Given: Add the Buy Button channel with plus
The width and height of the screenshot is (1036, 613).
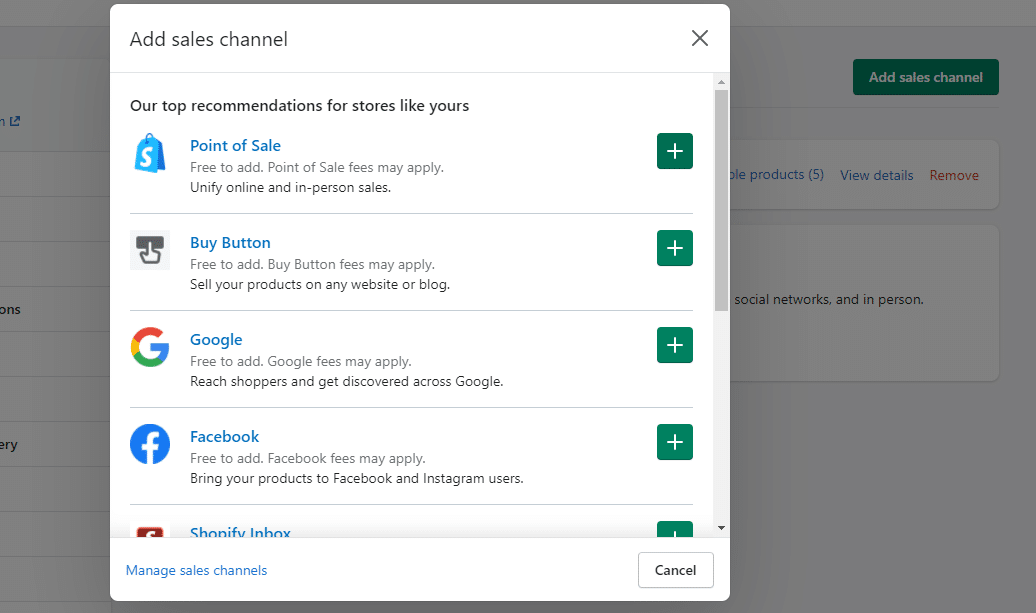Looking at the screenshot, I should 675,248.
